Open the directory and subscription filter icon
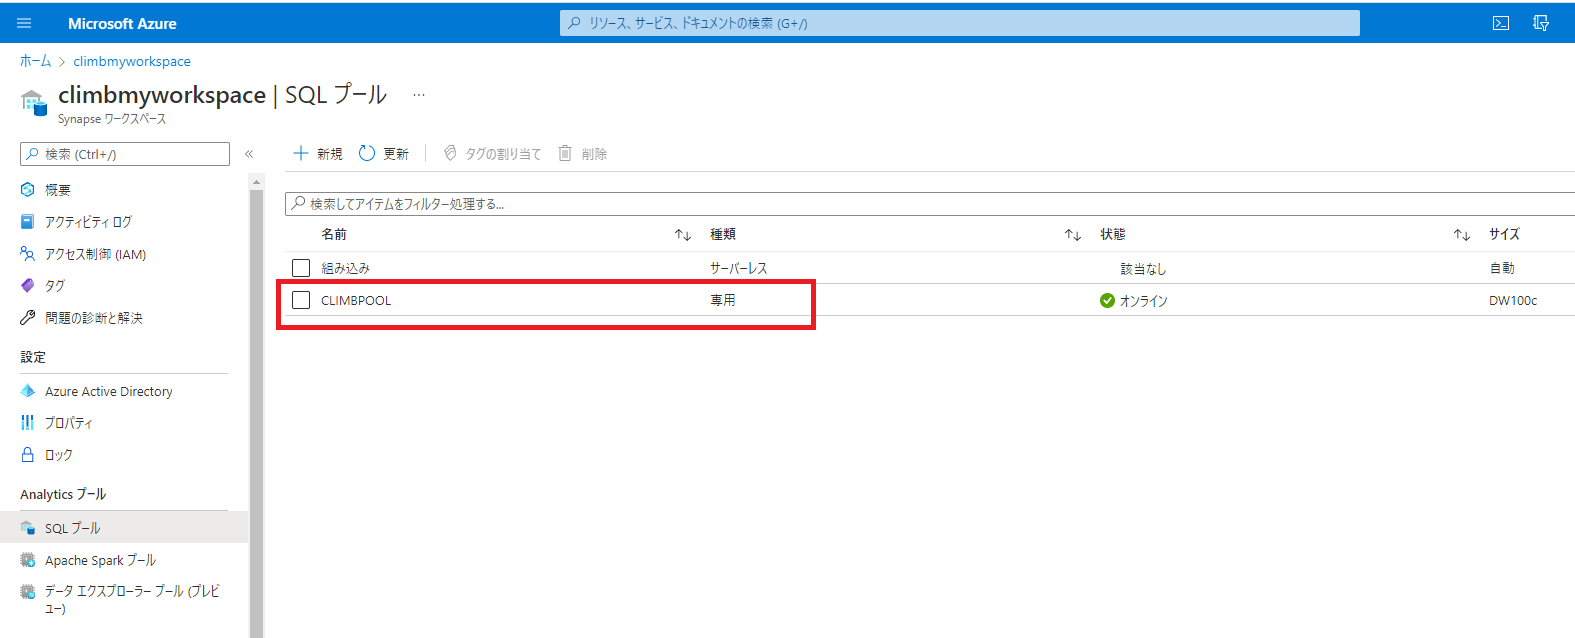The width and height of the screenshot is (1575, 638). pos(1541,23)
